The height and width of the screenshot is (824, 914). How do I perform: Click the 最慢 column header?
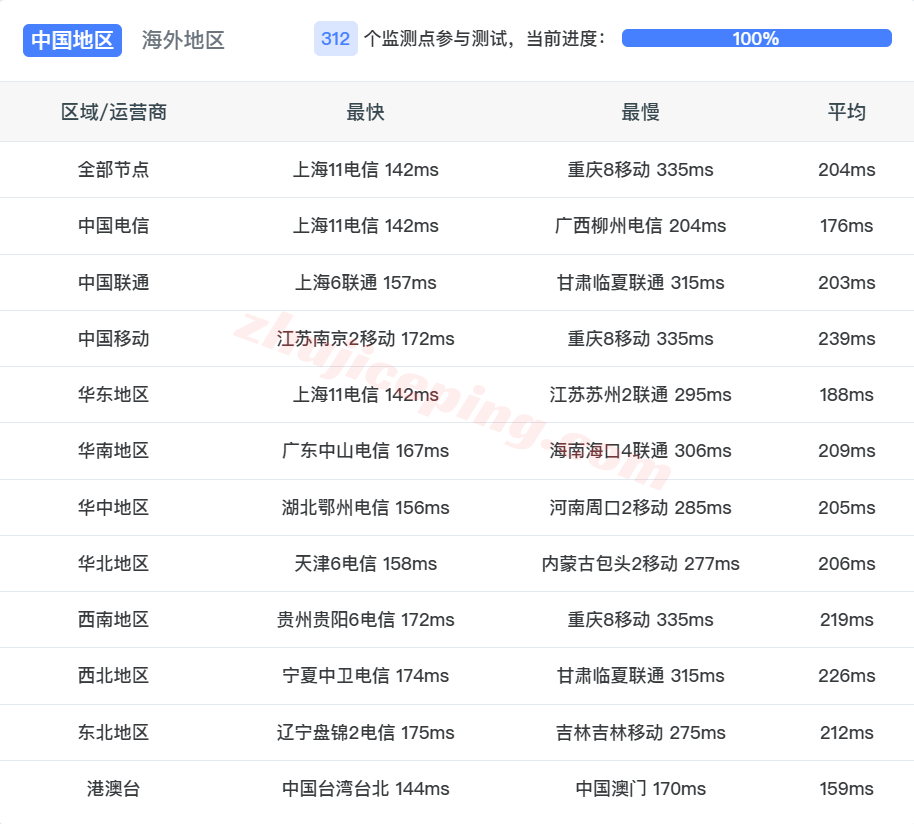pyautogui.click(x=640, y=112)
